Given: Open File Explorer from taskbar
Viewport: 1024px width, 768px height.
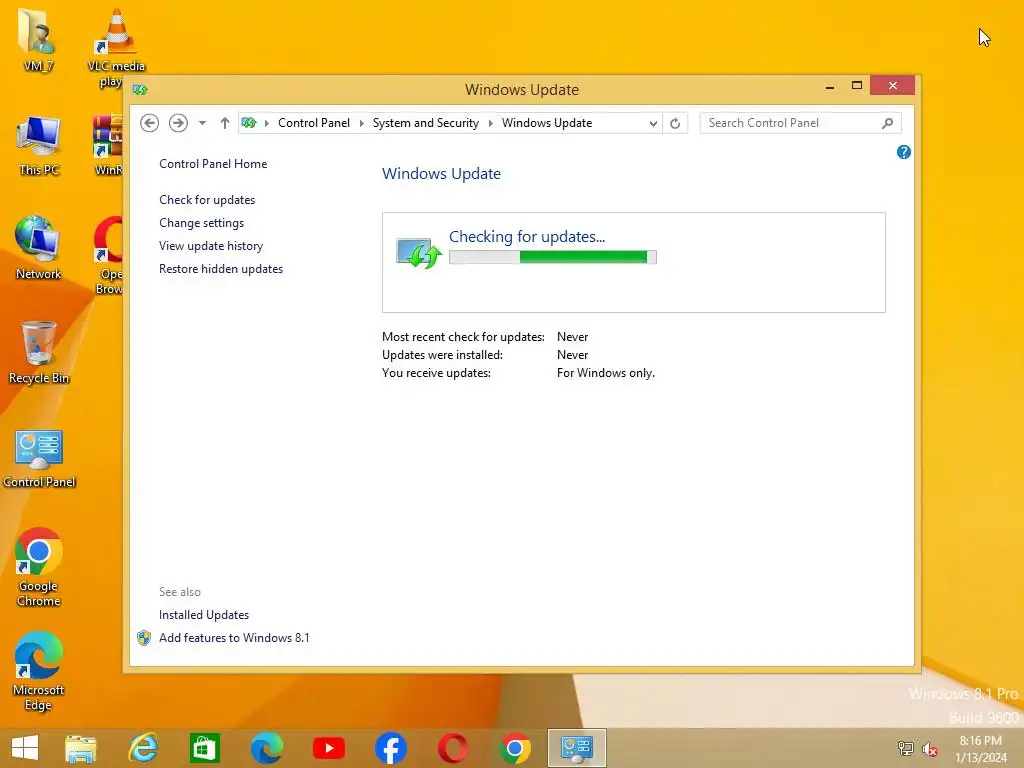Looking at the screenshot, I should (x=81, y=748).
